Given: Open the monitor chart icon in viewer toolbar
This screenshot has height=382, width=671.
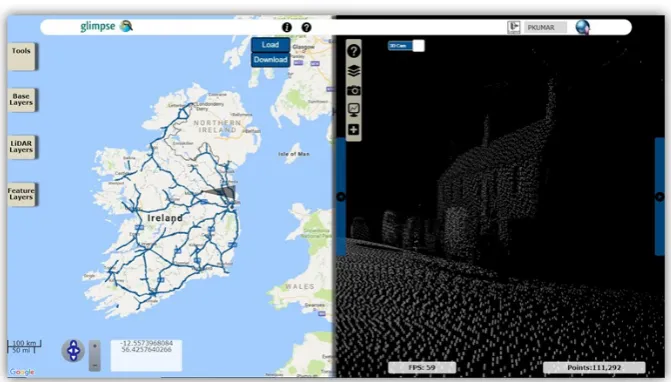Looking at the screenshot, I should click(353, 110).
